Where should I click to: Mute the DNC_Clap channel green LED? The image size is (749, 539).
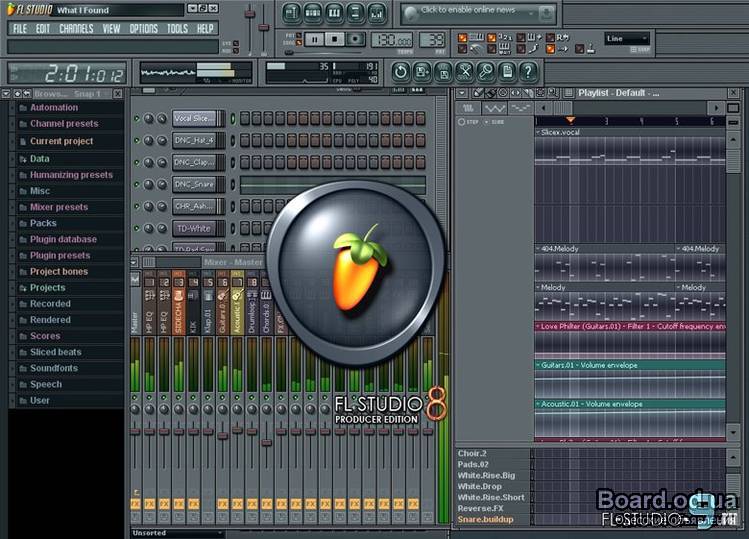(137, 162)
